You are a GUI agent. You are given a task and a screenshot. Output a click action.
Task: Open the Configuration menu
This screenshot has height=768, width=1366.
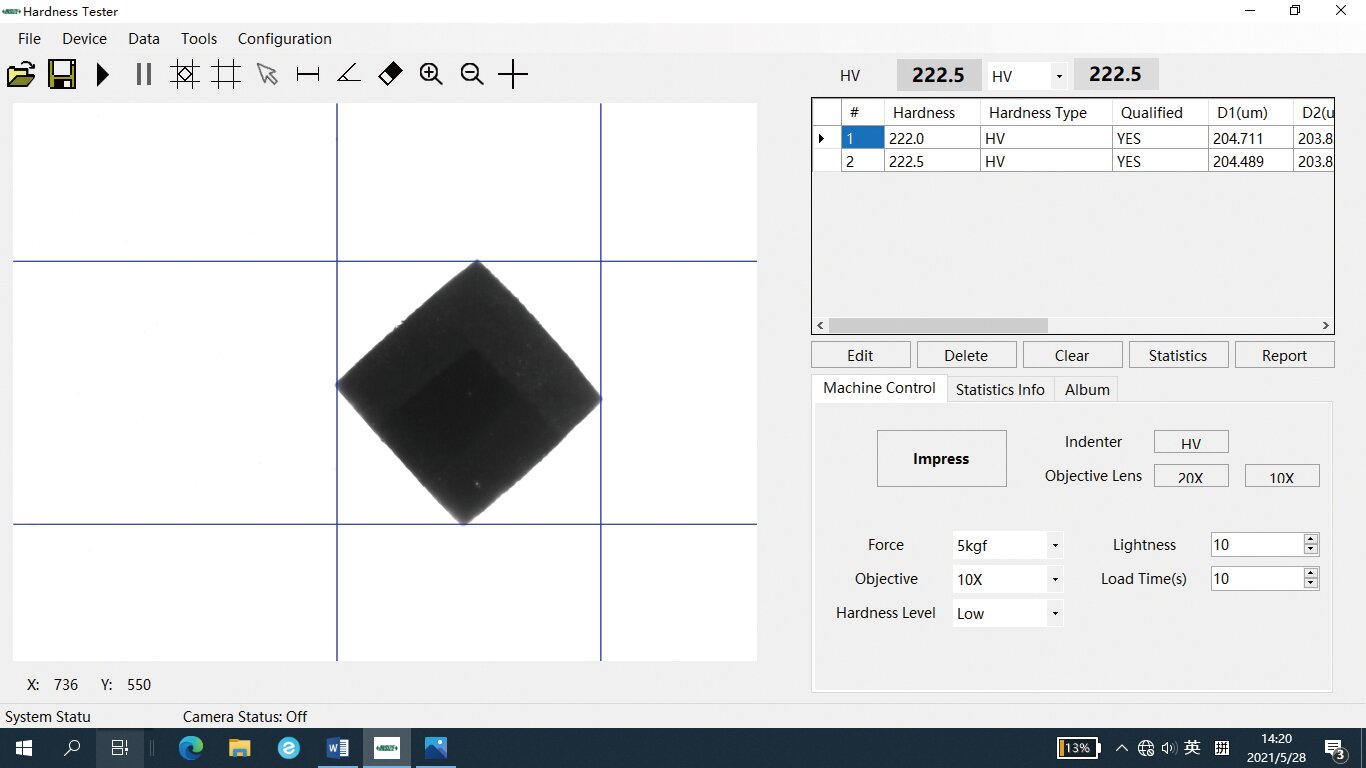pos(285,39)
